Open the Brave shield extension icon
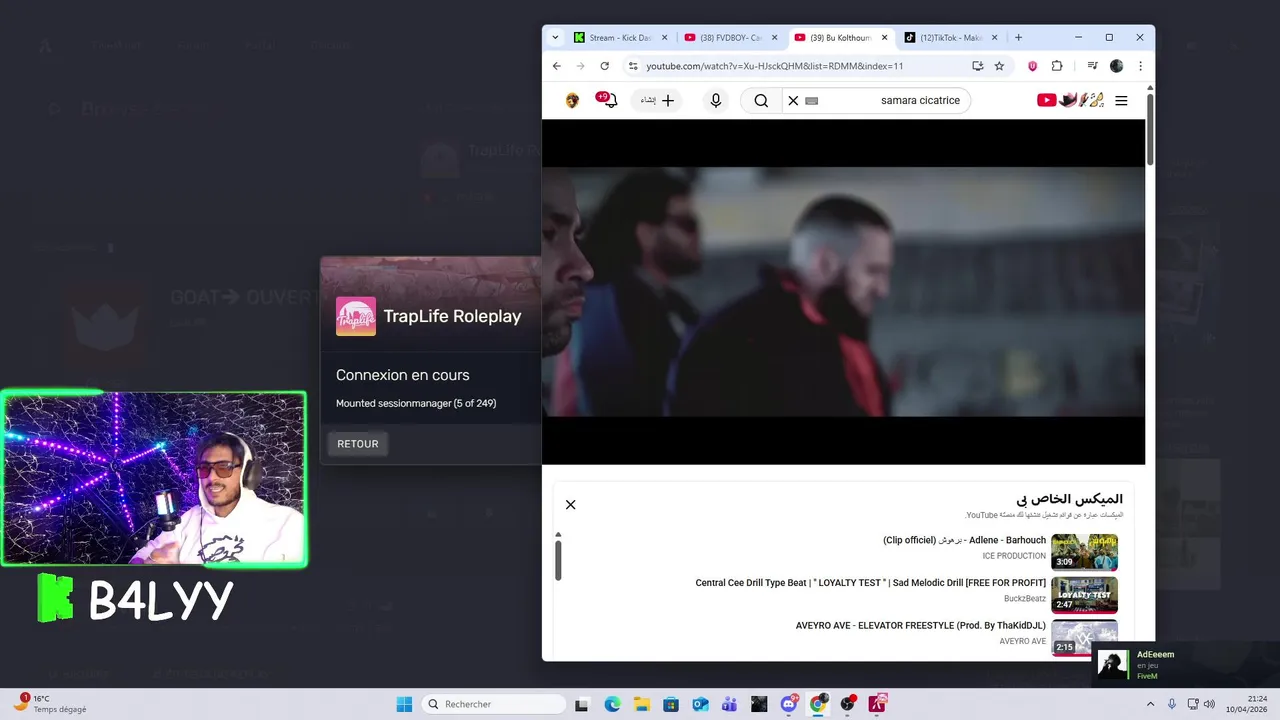 (x=1032, y=66)
